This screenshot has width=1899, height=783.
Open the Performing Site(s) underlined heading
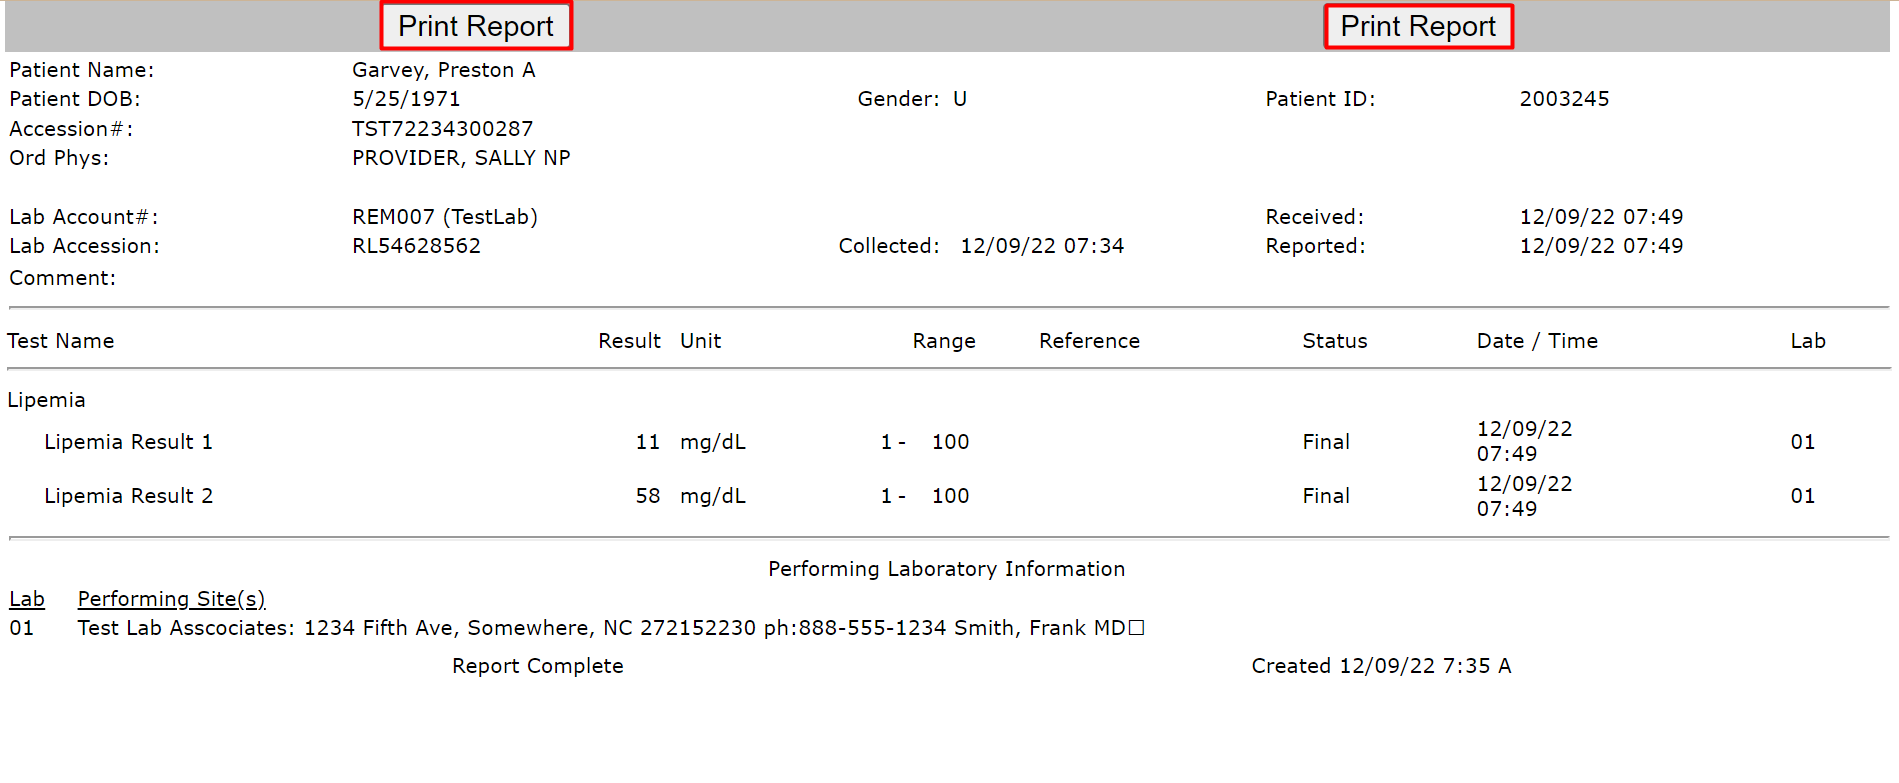point(171,599)
